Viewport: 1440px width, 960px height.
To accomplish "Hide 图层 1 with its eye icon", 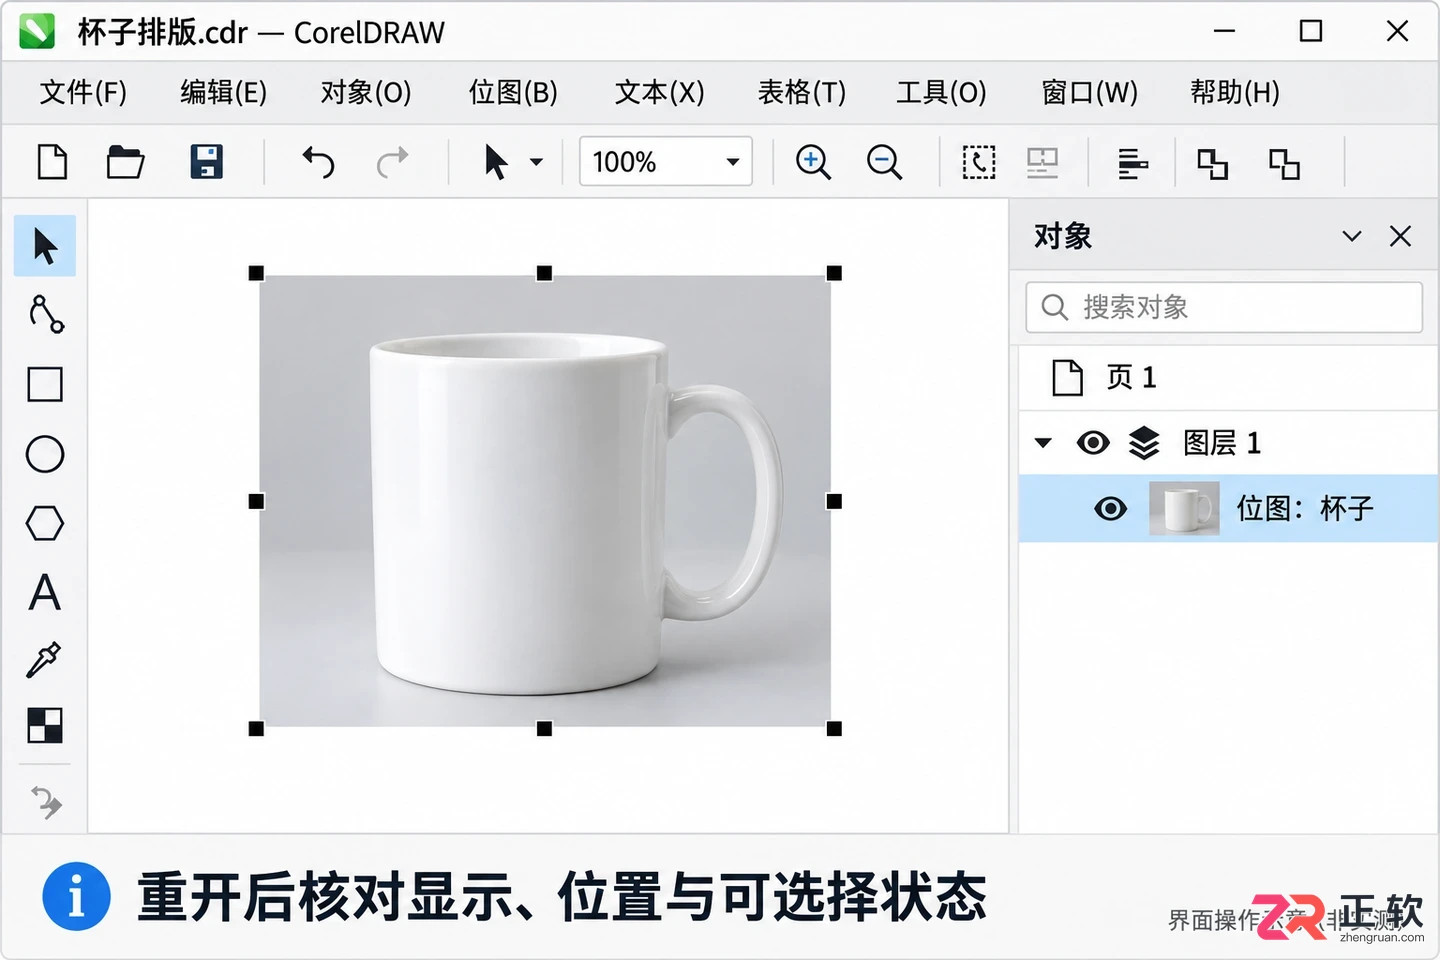I will 1093,442.
